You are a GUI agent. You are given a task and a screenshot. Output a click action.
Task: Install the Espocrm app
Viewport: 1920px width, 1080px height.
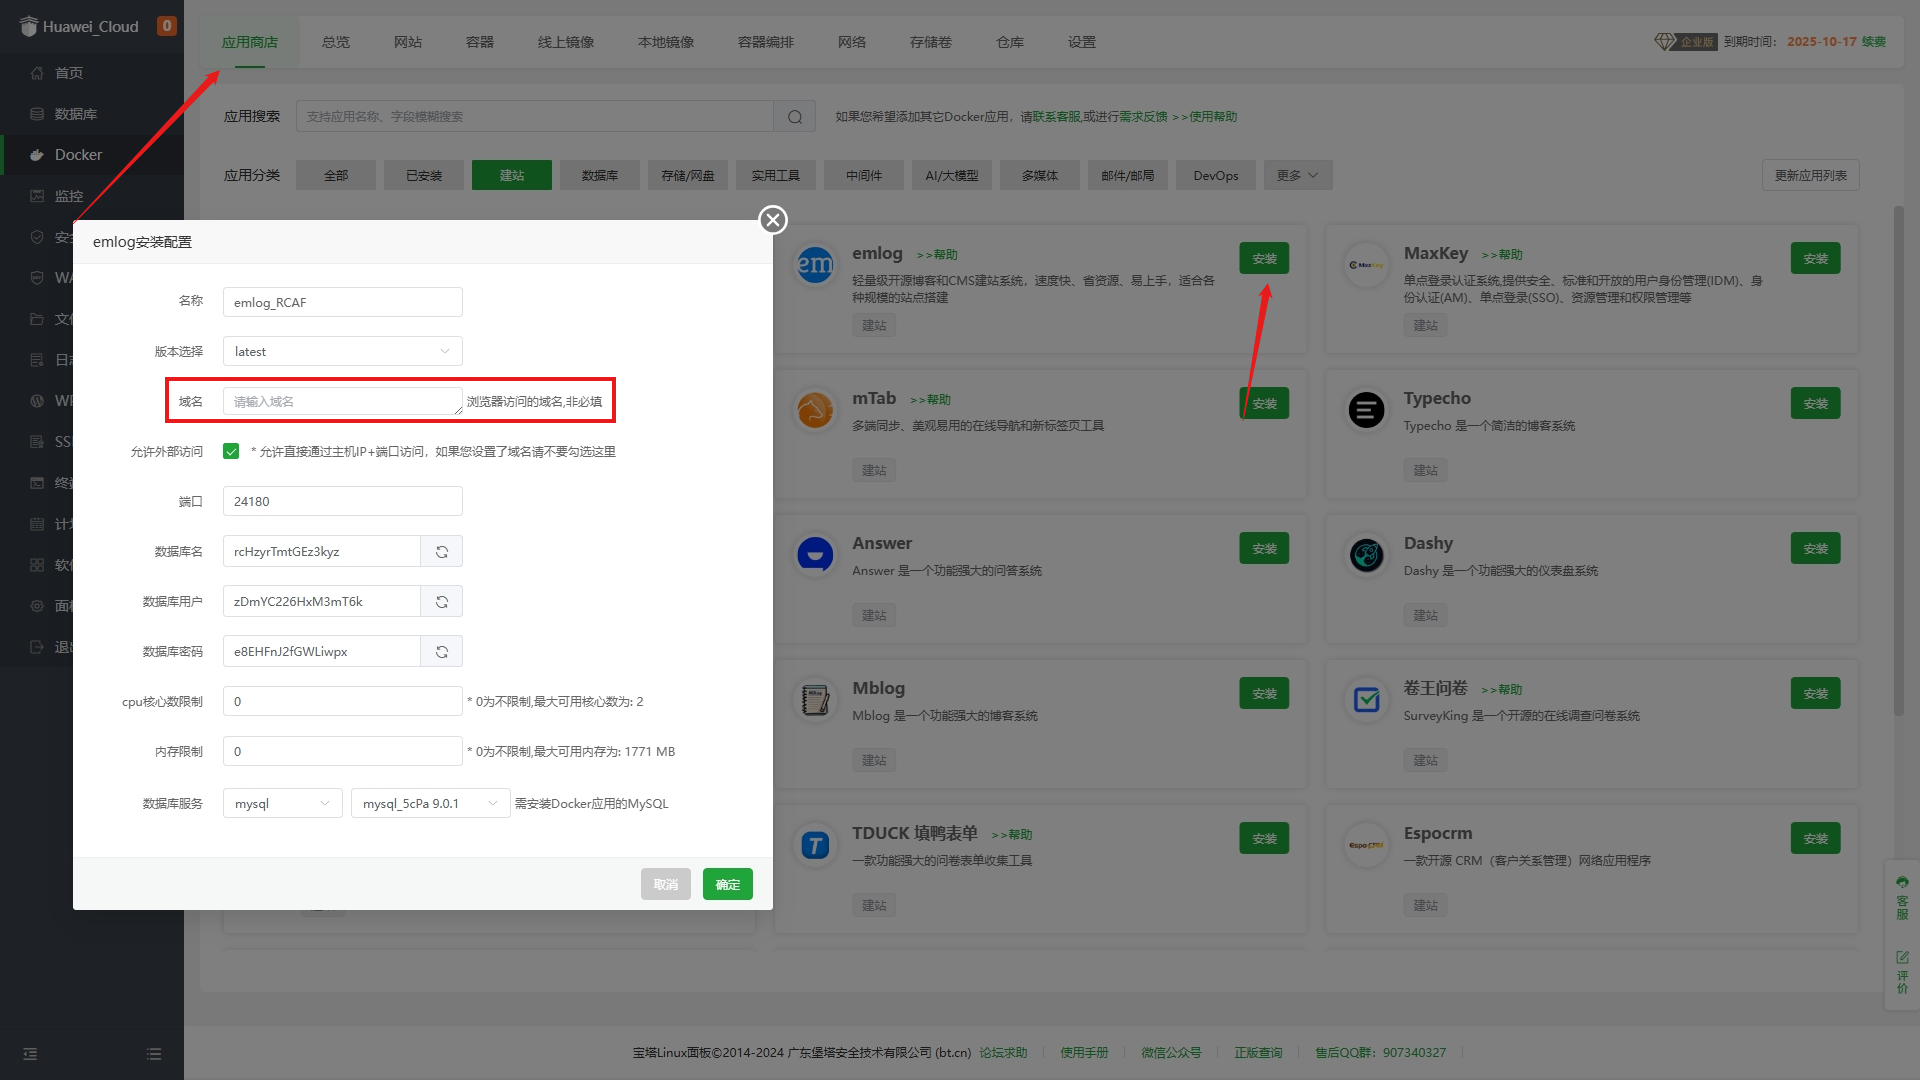[x=1816, y=839]
